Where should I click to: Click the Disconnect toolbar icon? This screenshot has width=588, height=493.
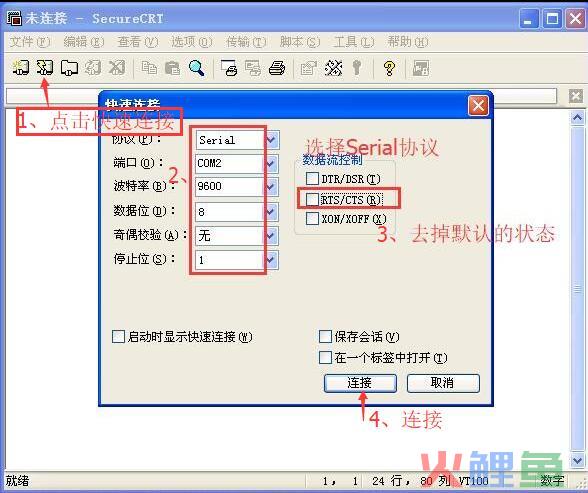[x=117, y=68]
